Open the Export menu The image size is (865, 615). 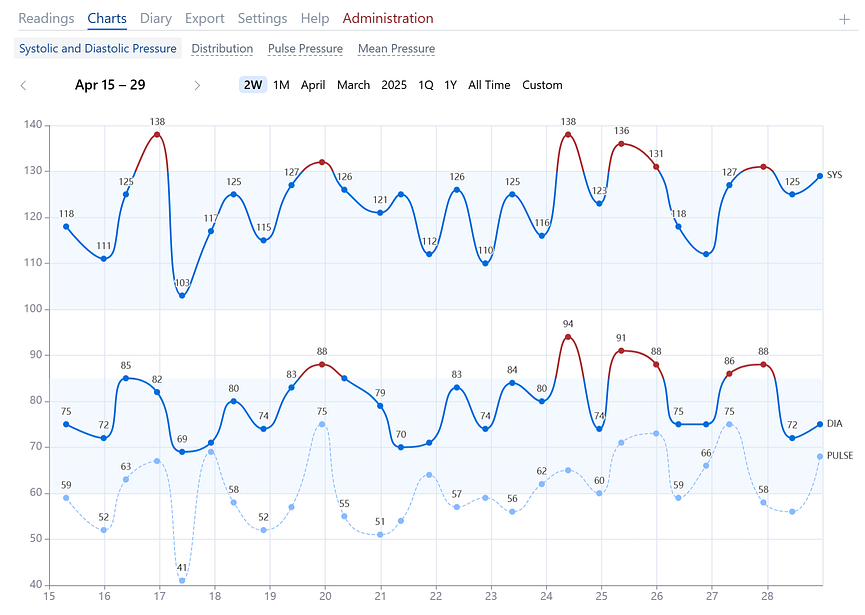pyautogui.click(x=204, y=18)
